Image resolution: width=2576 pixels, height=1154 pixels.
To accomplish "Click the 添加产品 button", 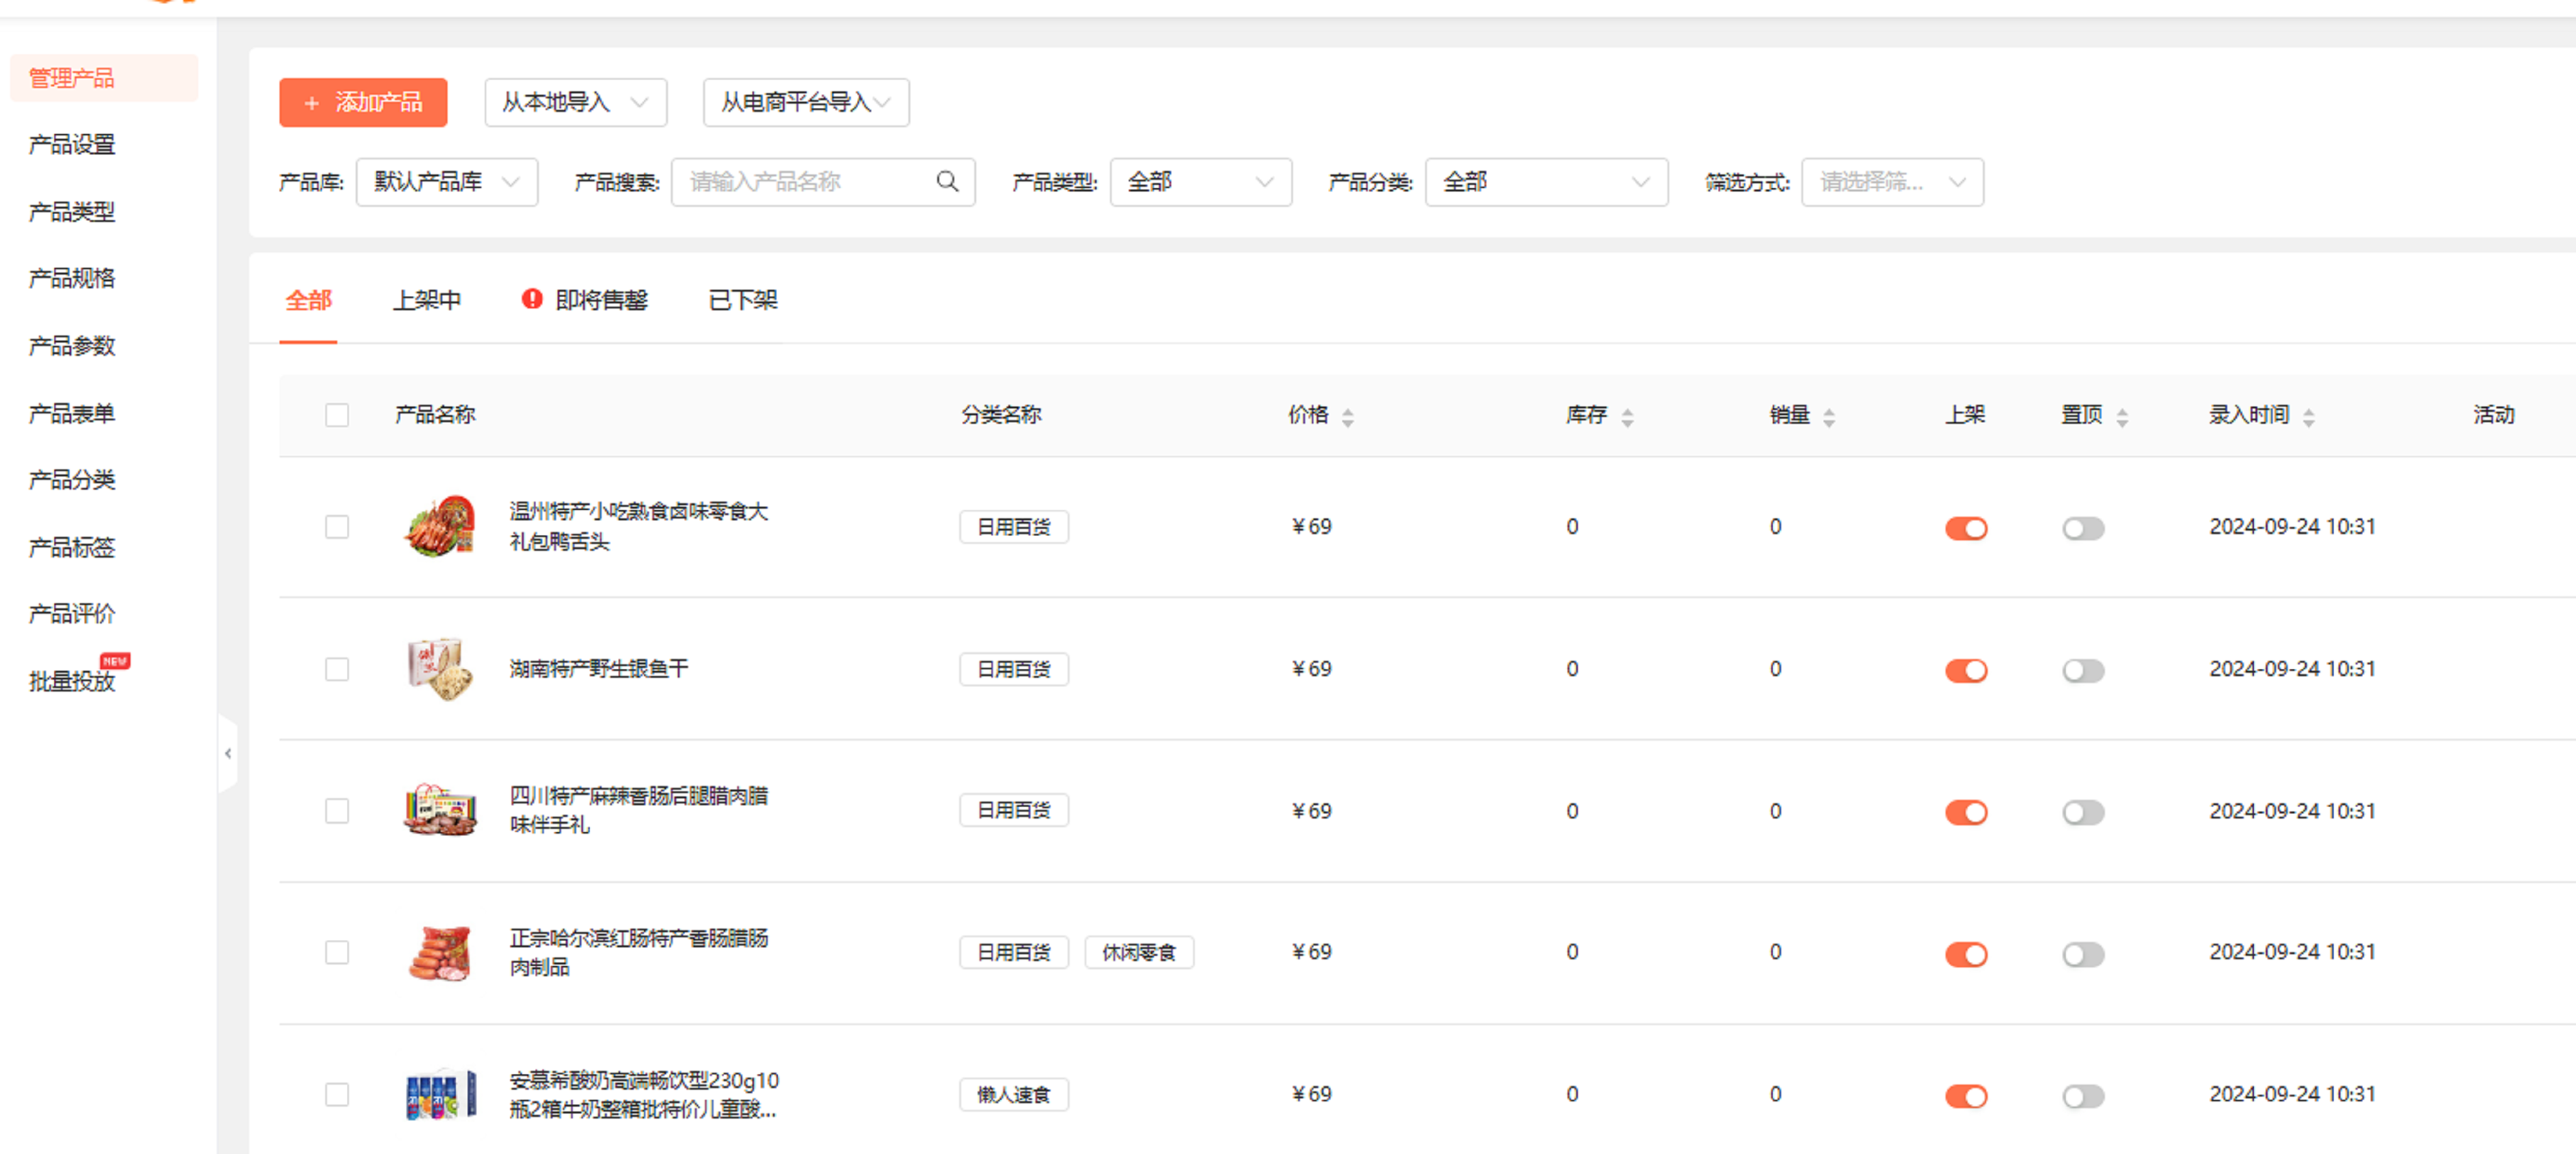I will click(x=363, y=102).
